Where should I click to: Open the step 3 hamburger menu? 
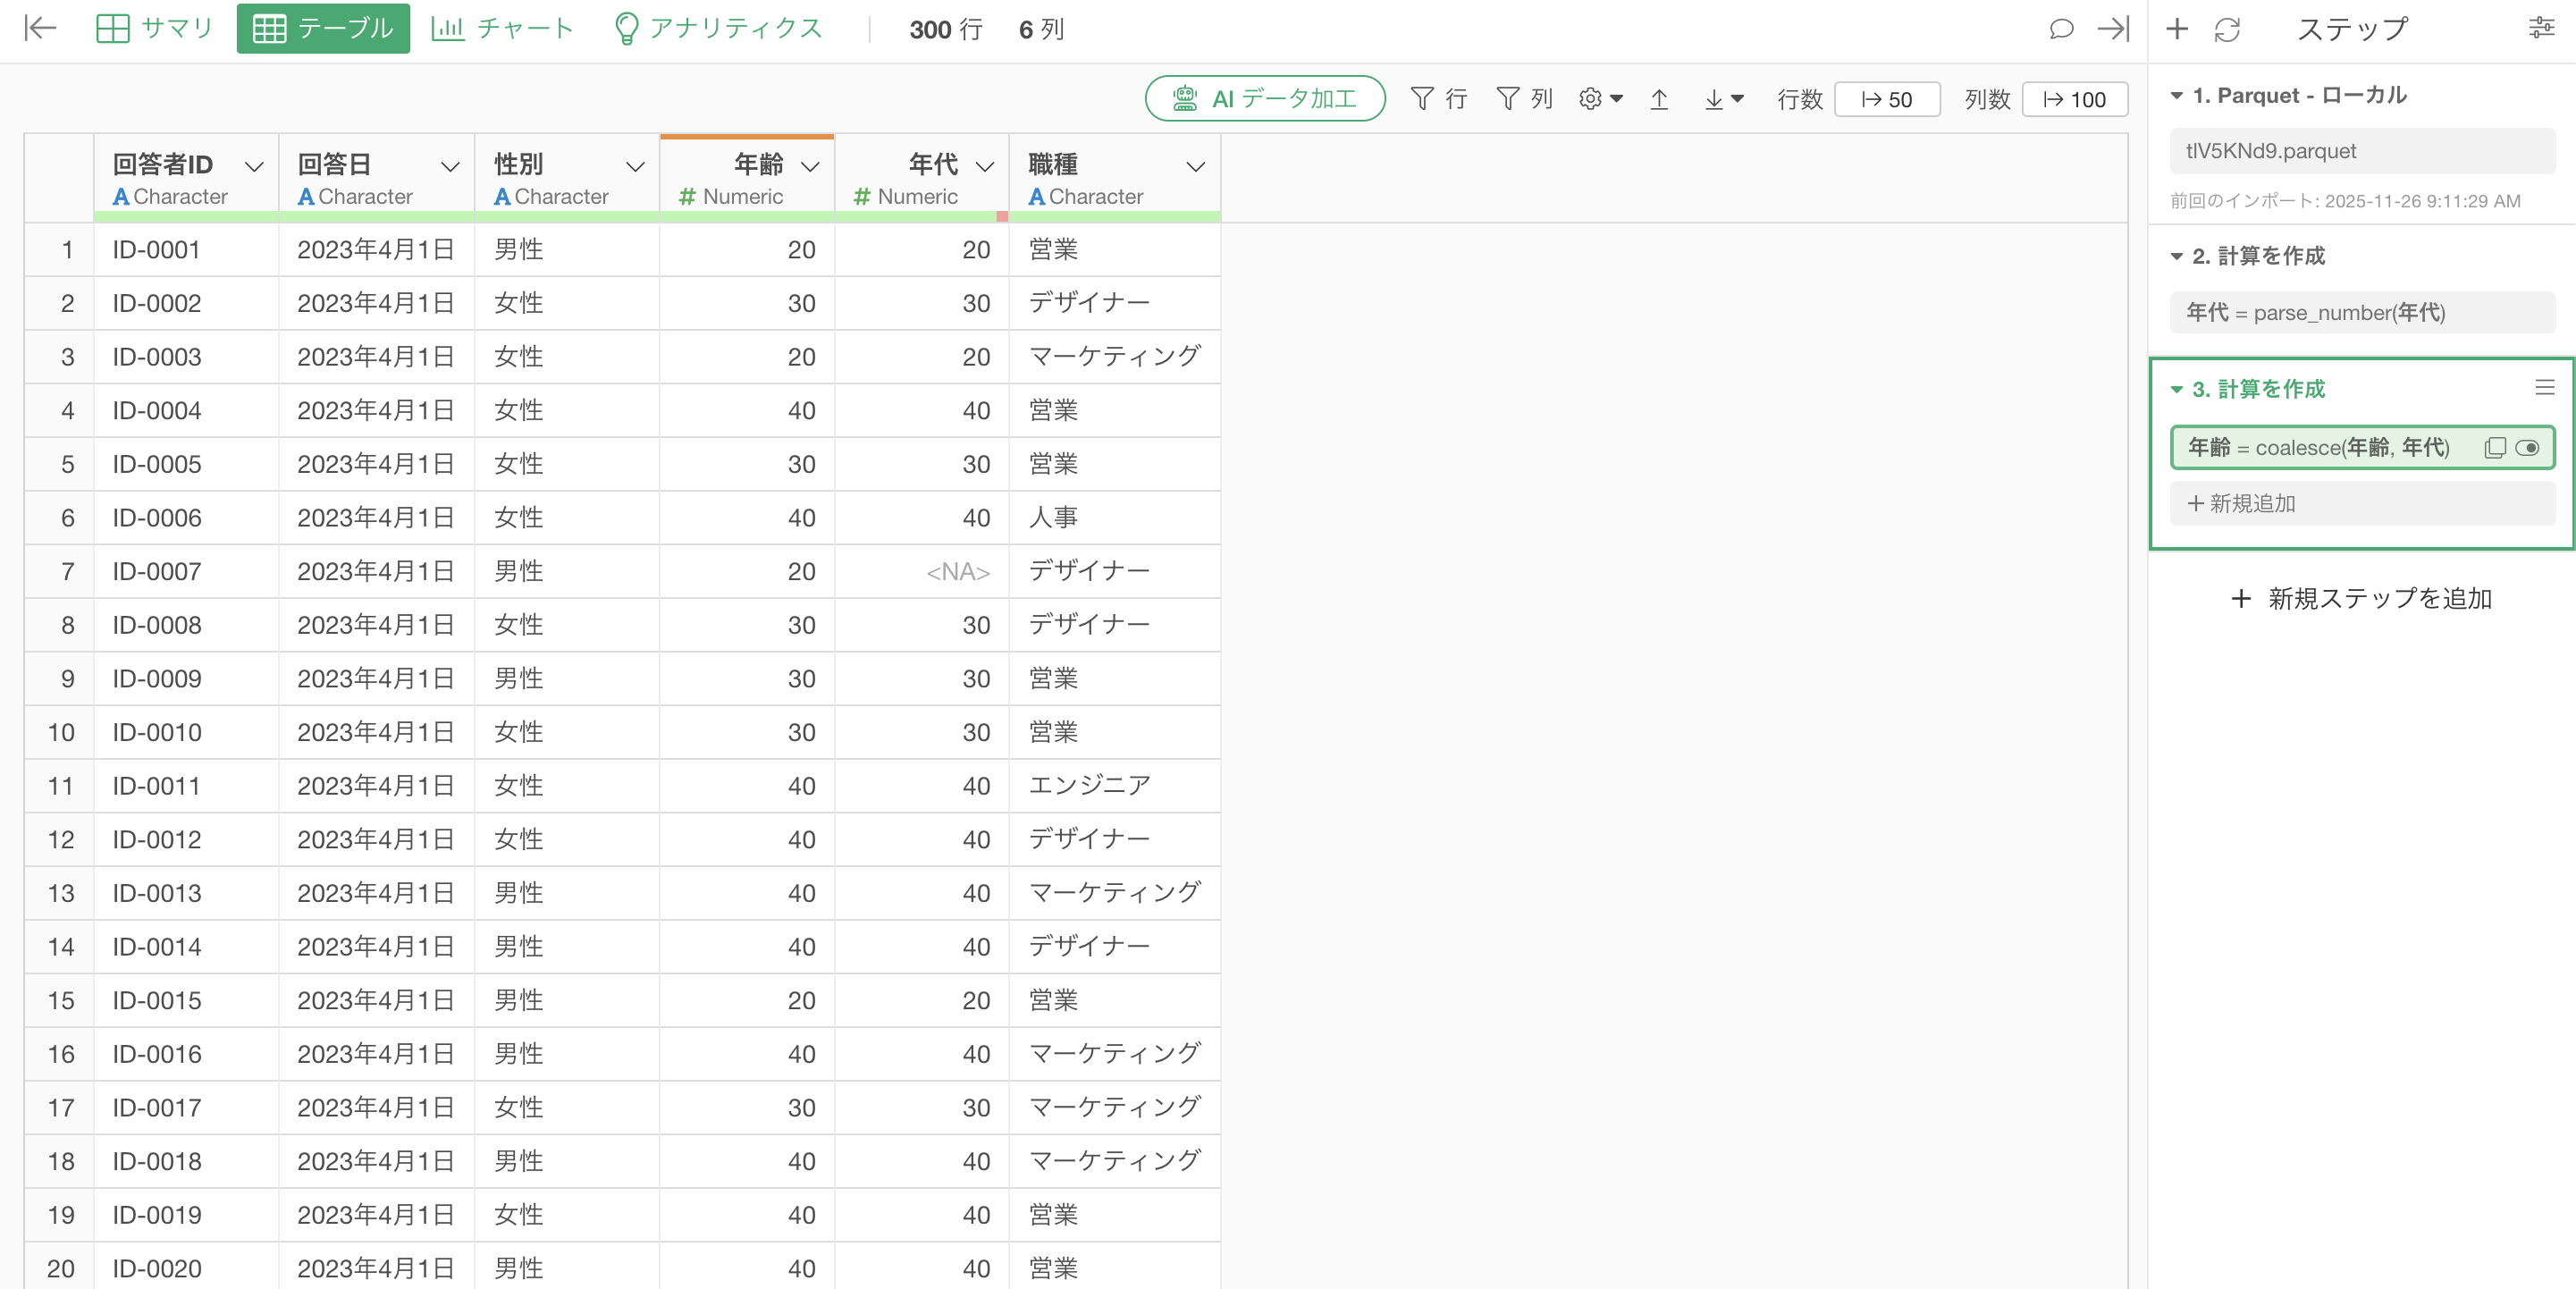click(2544, 388)
